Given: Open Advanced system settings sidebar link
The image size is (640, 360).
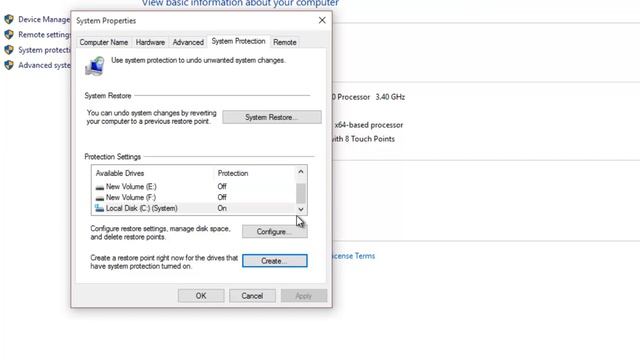Looking at the screenshot, I should click(44, 65).
